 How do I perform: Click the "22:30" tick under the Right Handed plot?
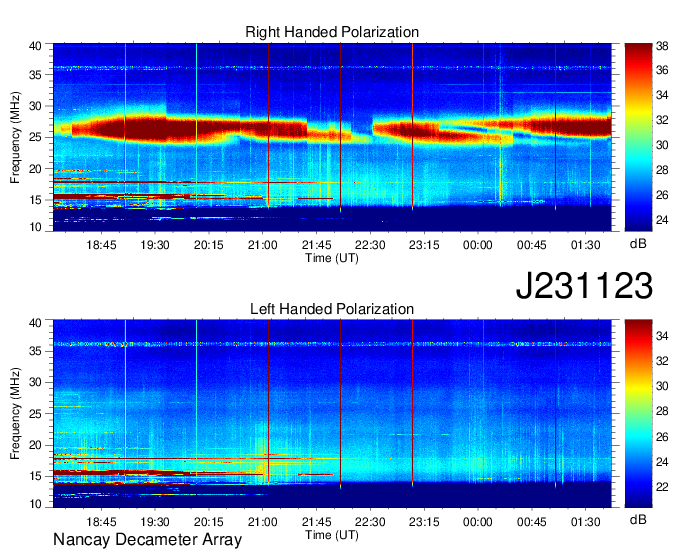coord(370,245)
